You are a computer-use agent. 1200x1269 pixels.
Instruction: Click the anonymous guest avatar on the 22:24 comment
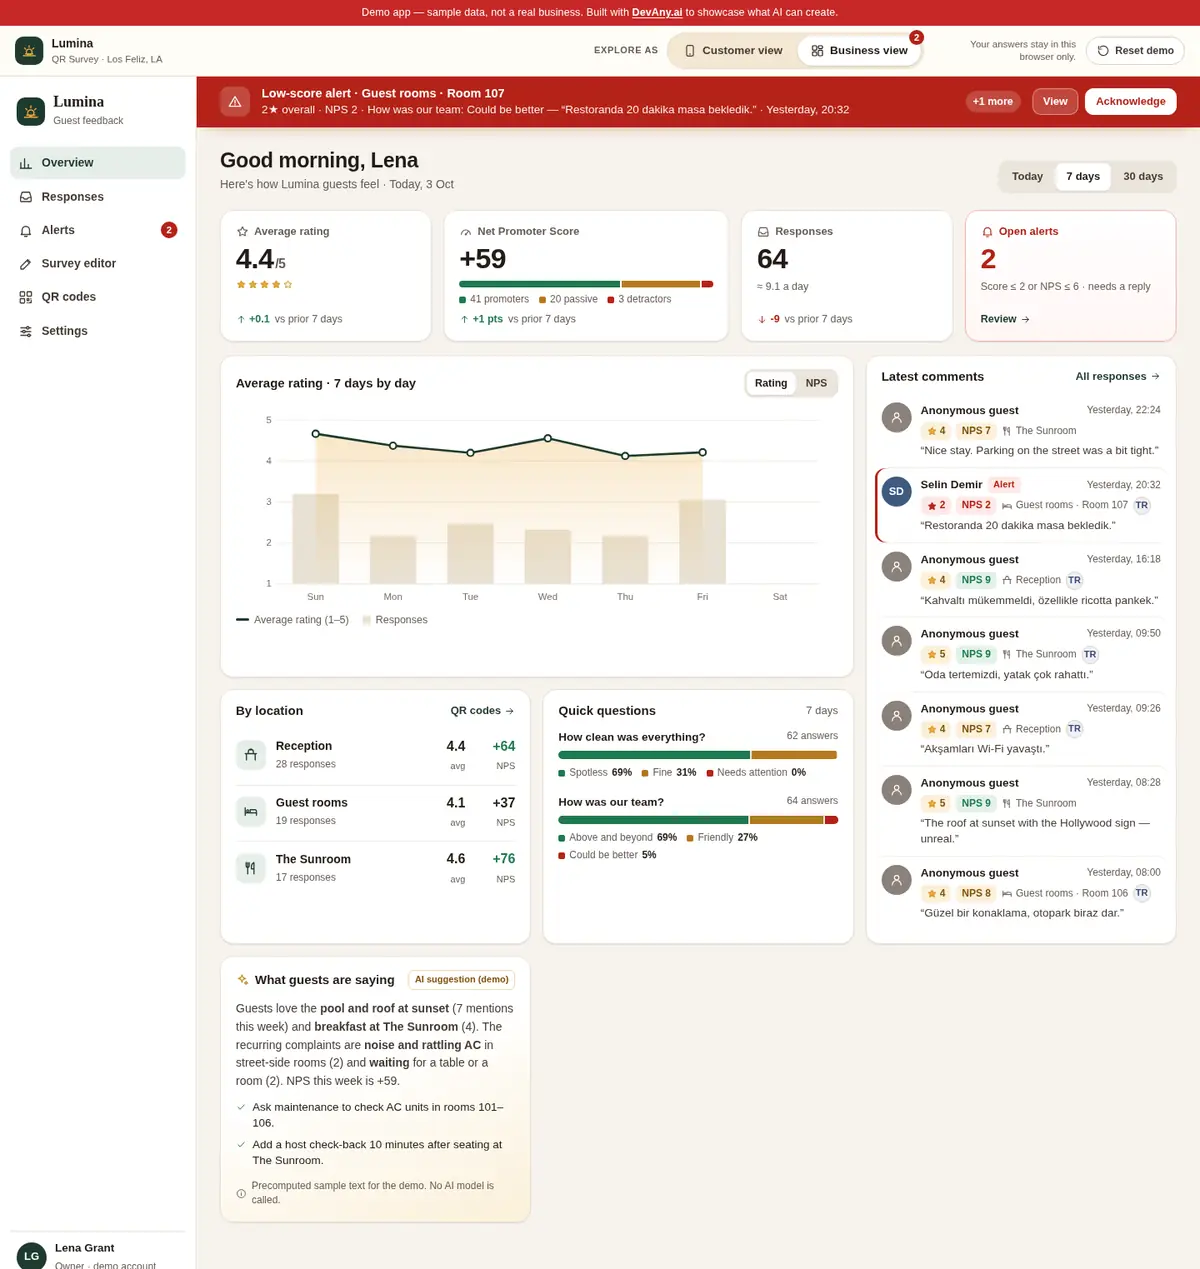(896, 417)
